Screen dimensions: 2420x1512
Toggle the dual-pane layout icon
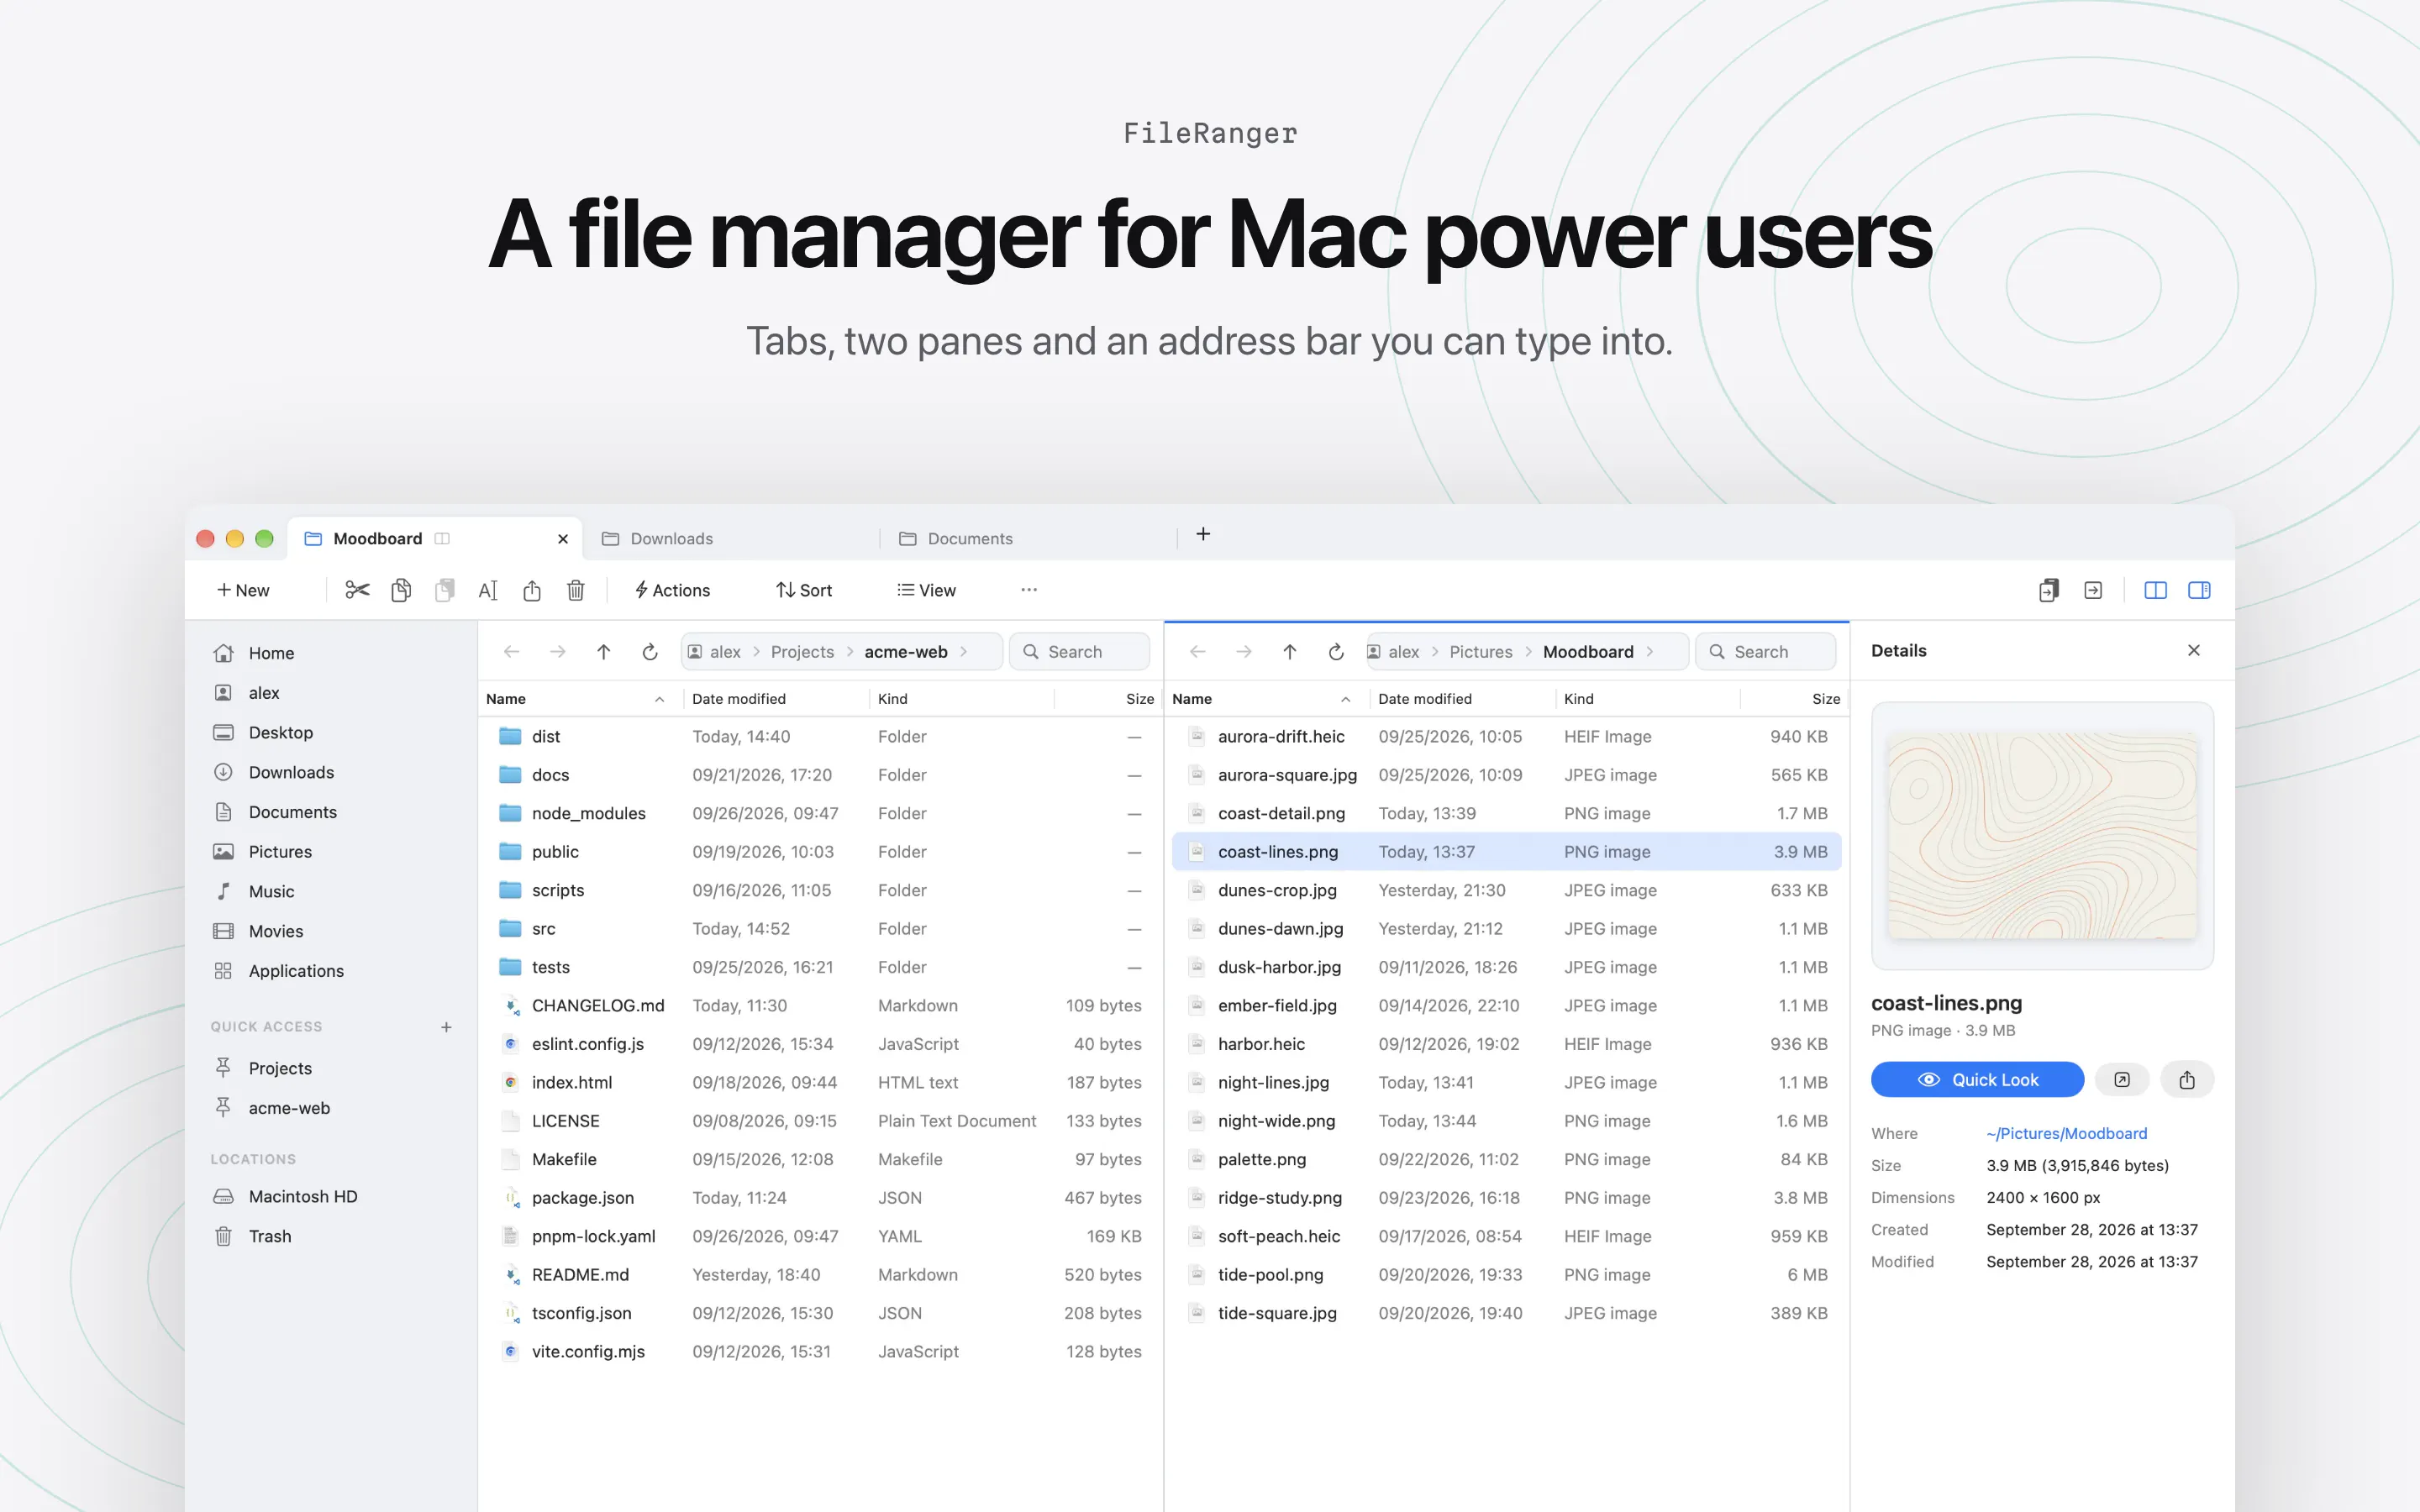point(2155,590)
